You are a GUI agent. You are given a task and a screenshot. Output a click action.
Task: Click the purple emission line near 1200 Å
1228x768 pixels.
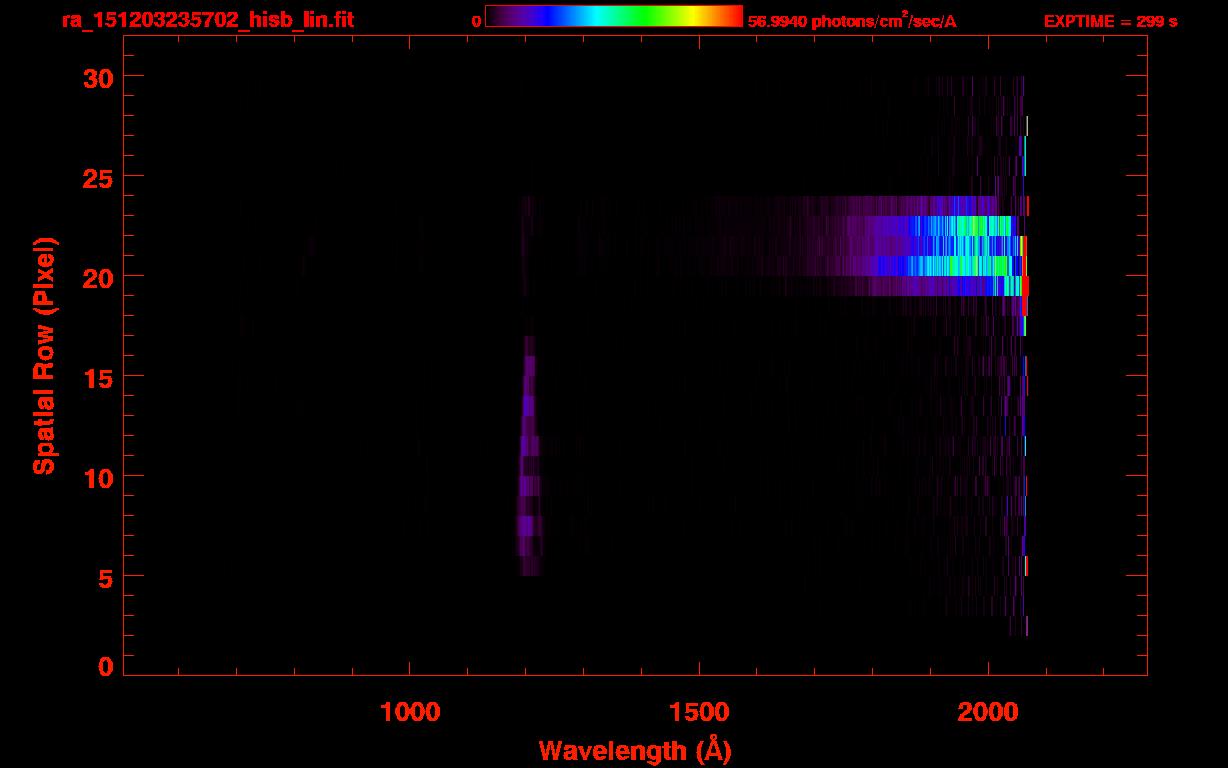tap(529, 455)
